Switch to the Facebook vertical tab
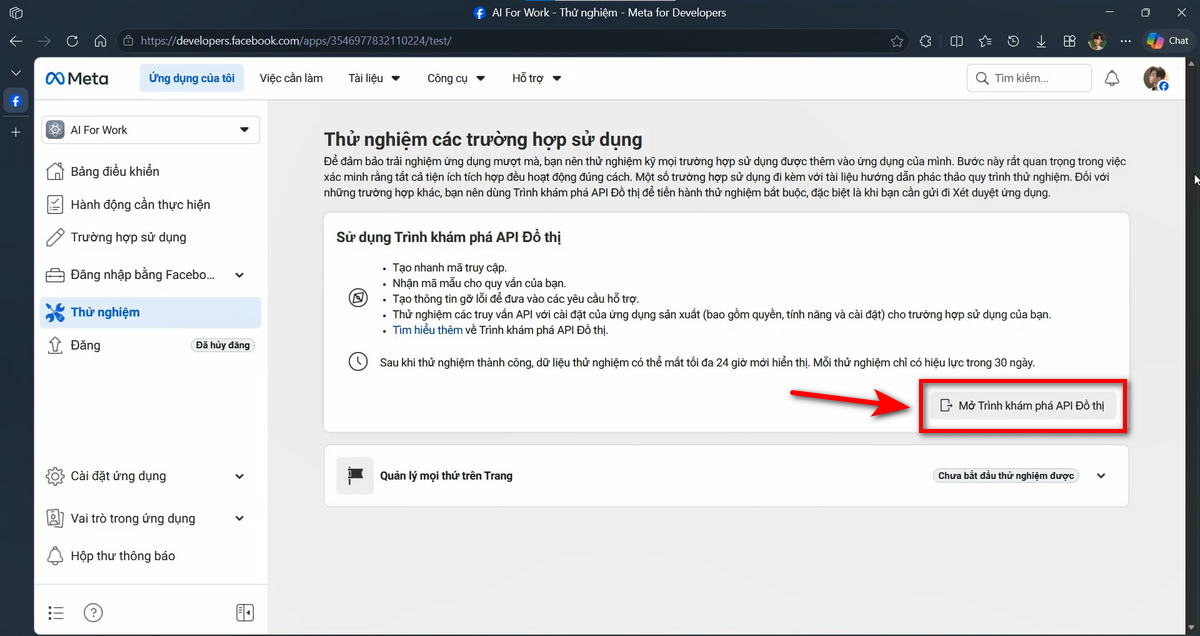The image size is (1200, 636). pos(16,101)
